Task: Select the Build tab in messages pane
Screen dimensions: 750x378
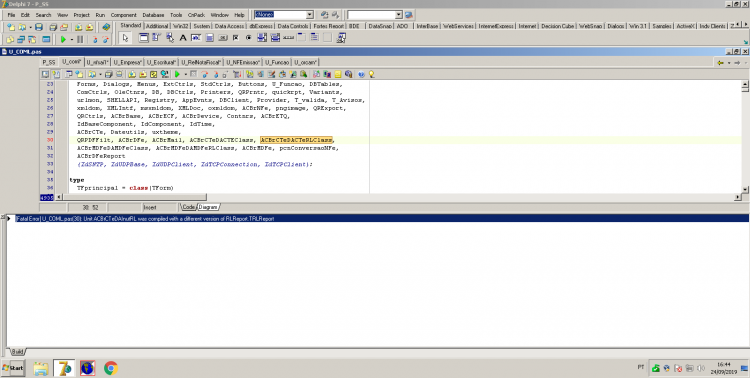Action: pos(17,352)
